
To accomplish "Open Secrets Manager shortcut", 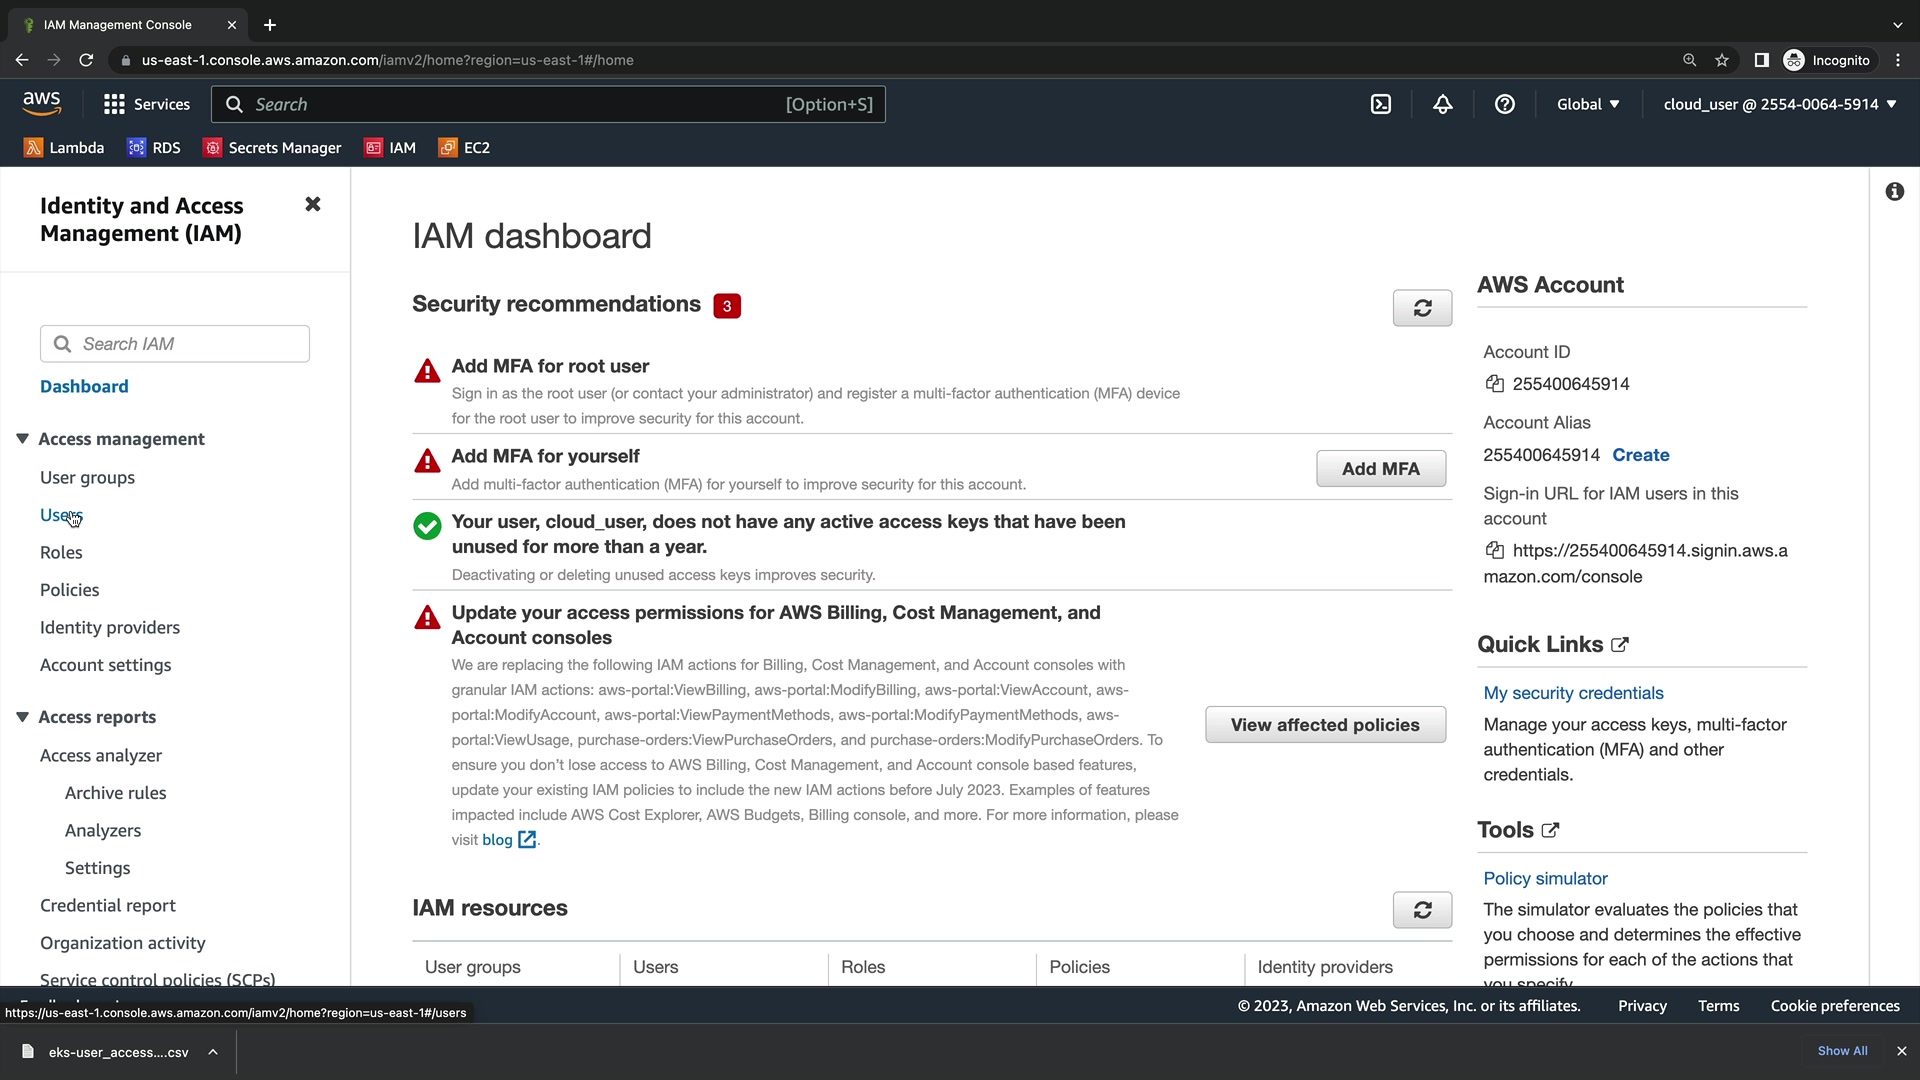I will (x=272, y=148).
